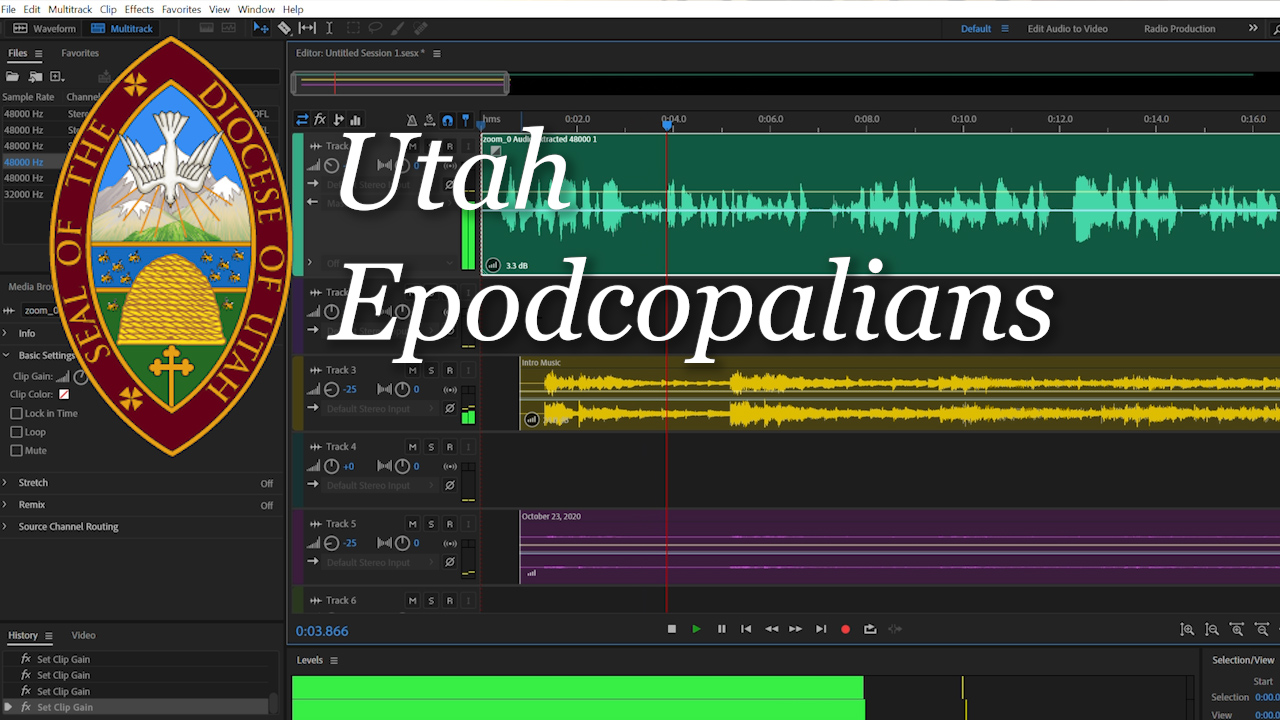Viewport: 1280px width, 720px height.
Task: Enable Loop checkbox in Properties
Action: click(16, 432)
